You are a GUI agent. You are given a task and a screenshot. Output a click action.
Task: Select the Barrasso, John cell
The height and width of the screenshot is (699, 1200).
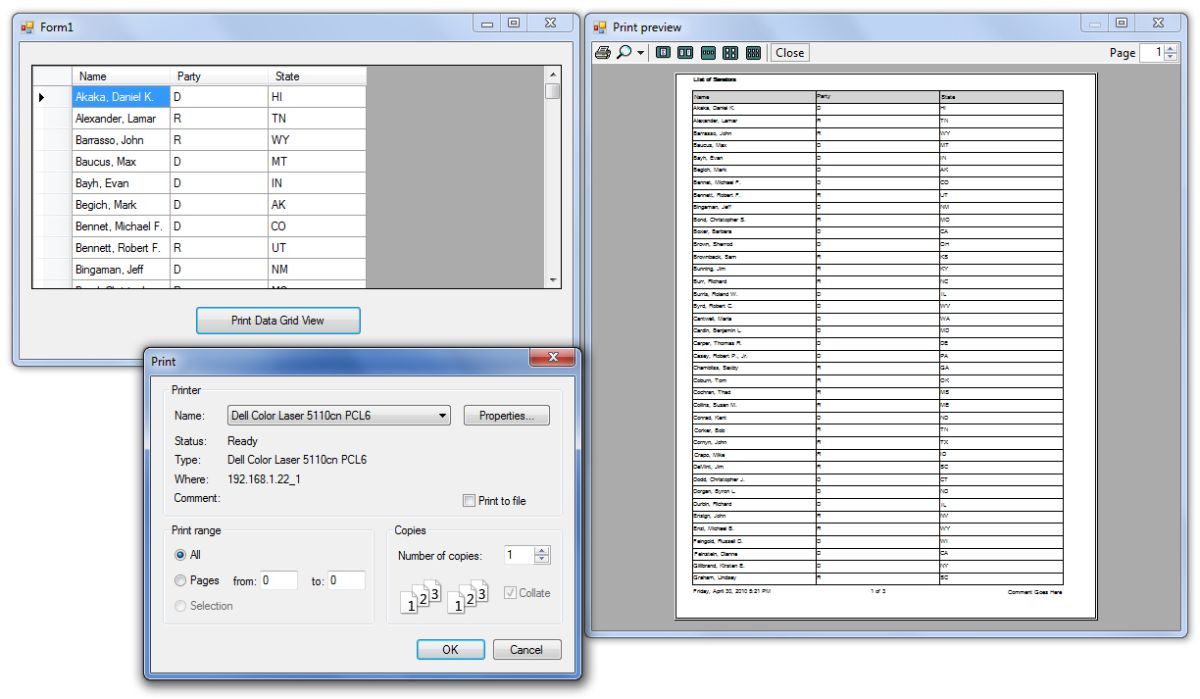coord(120,140)
